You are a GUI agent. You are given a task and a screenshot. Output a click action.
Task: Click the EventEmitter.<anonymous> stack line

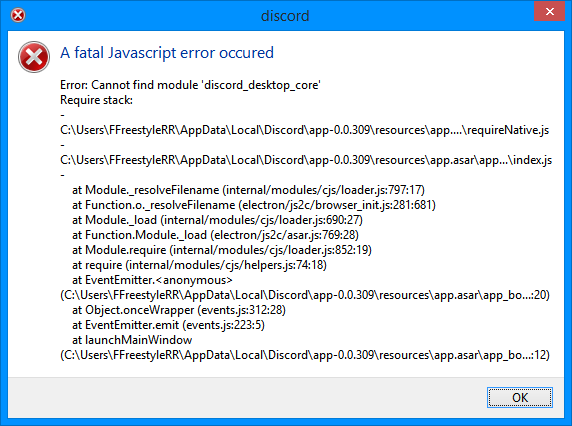pos(152,280)
